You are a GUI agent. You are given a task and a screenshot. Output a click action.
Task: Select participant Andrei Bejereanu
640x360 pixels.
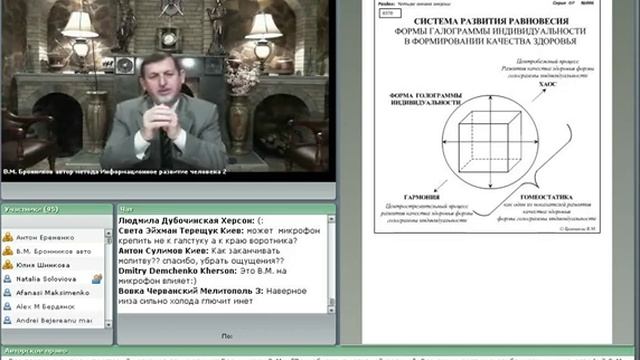[53, 320]
